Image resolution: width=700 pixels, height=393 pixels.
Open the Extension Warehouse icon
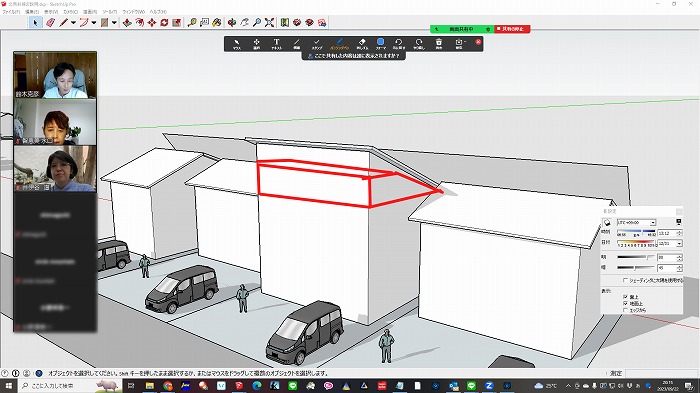coord(297,22)
